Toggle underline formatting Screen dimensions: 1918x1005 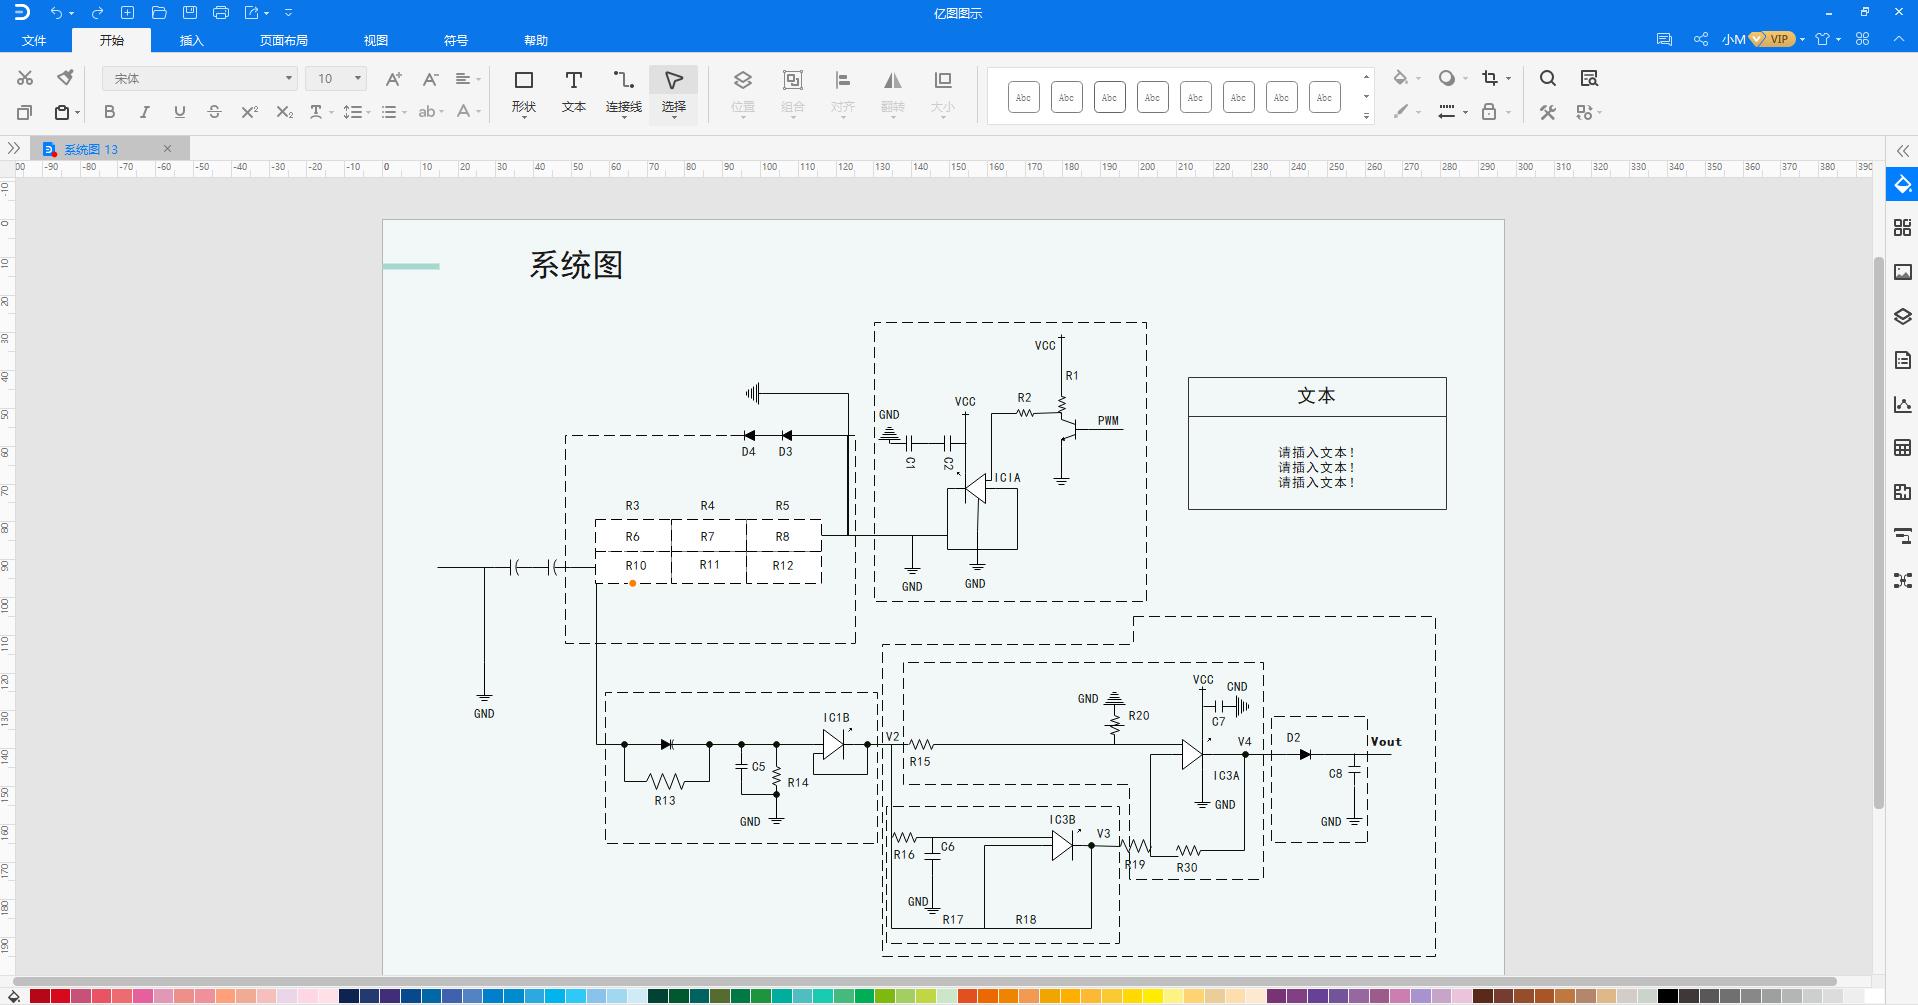click(x=179, y=112)
